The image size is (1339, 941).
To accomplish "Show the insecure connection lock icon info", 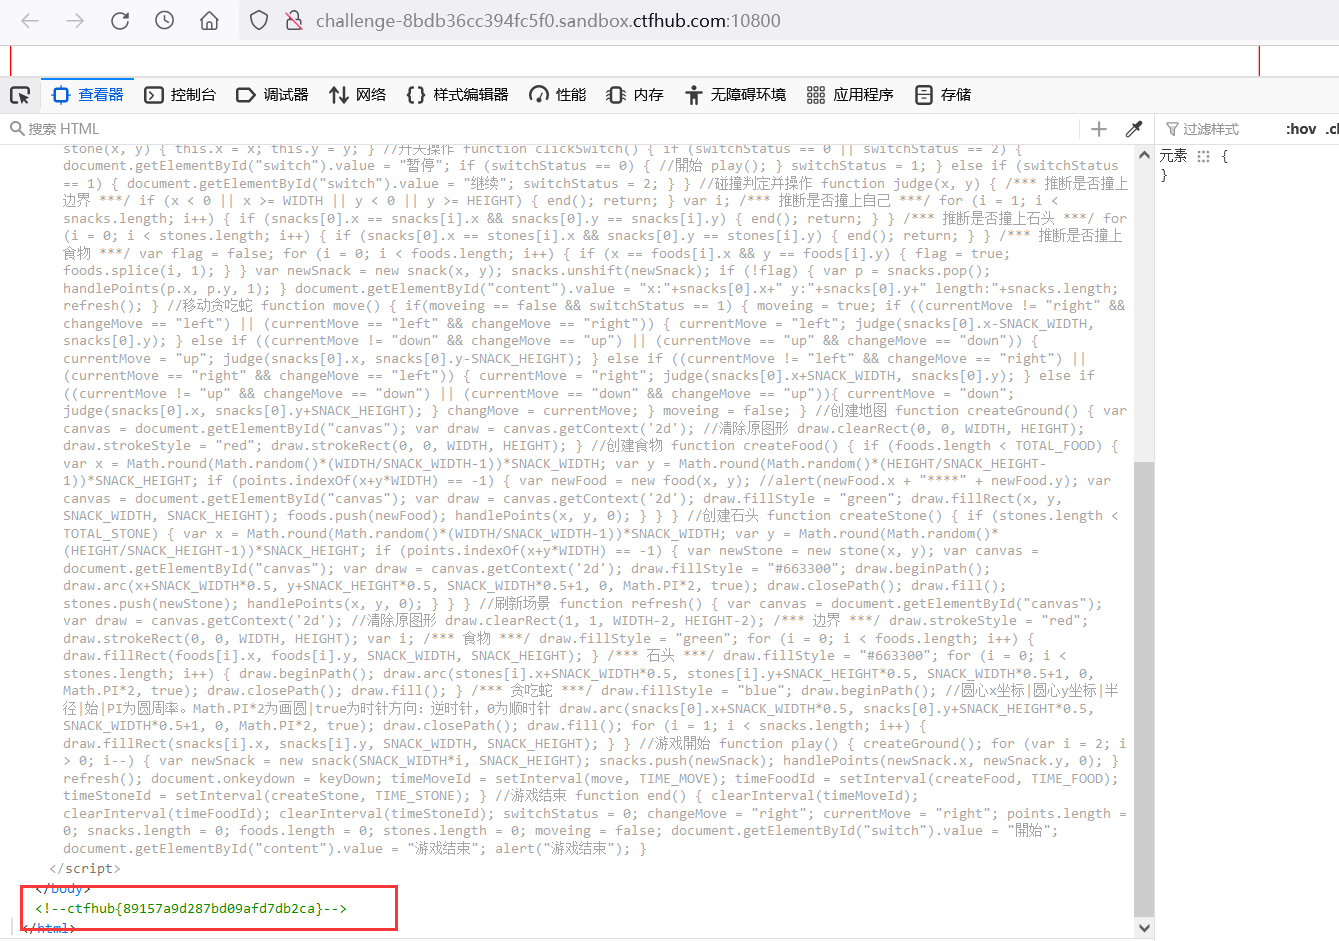I will pos(294,20).
